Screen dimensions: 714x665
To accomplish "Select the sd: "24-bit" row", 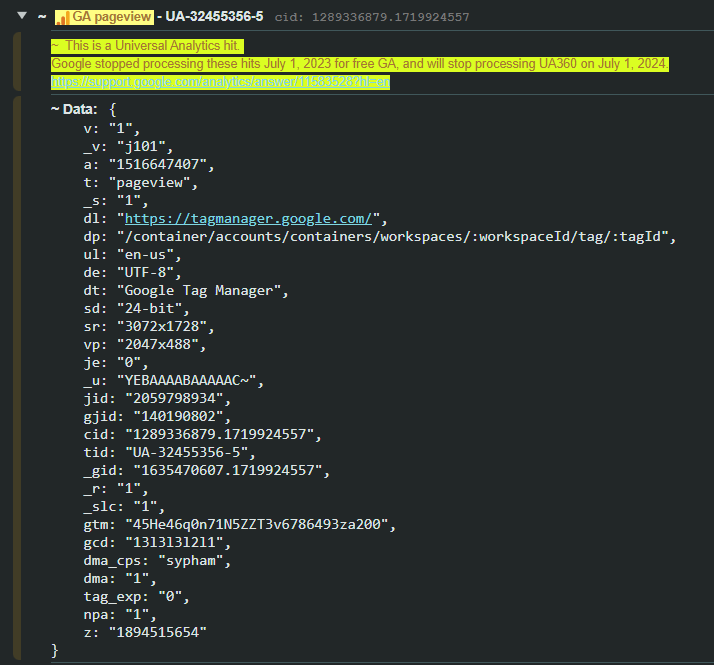I will tap(137, 309).
